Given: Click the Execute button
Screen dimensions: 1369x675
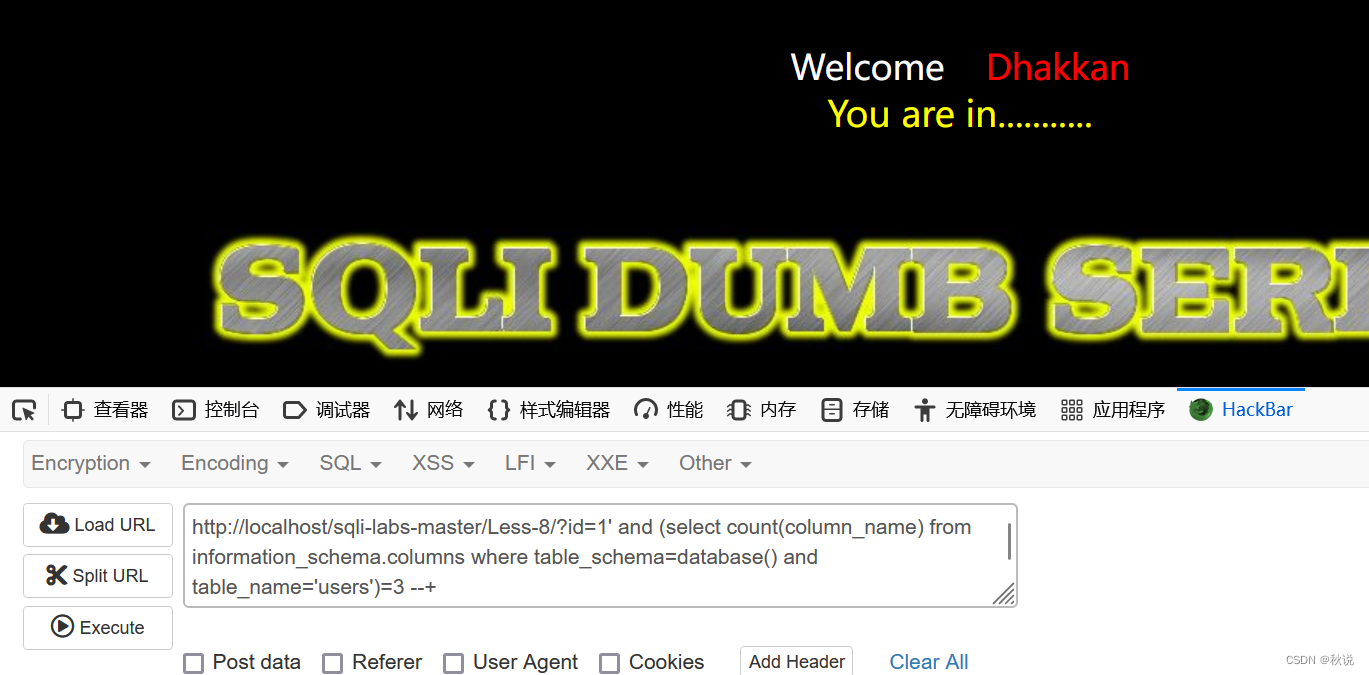Looking at the screenshot, I should click(x=98, y=628).
